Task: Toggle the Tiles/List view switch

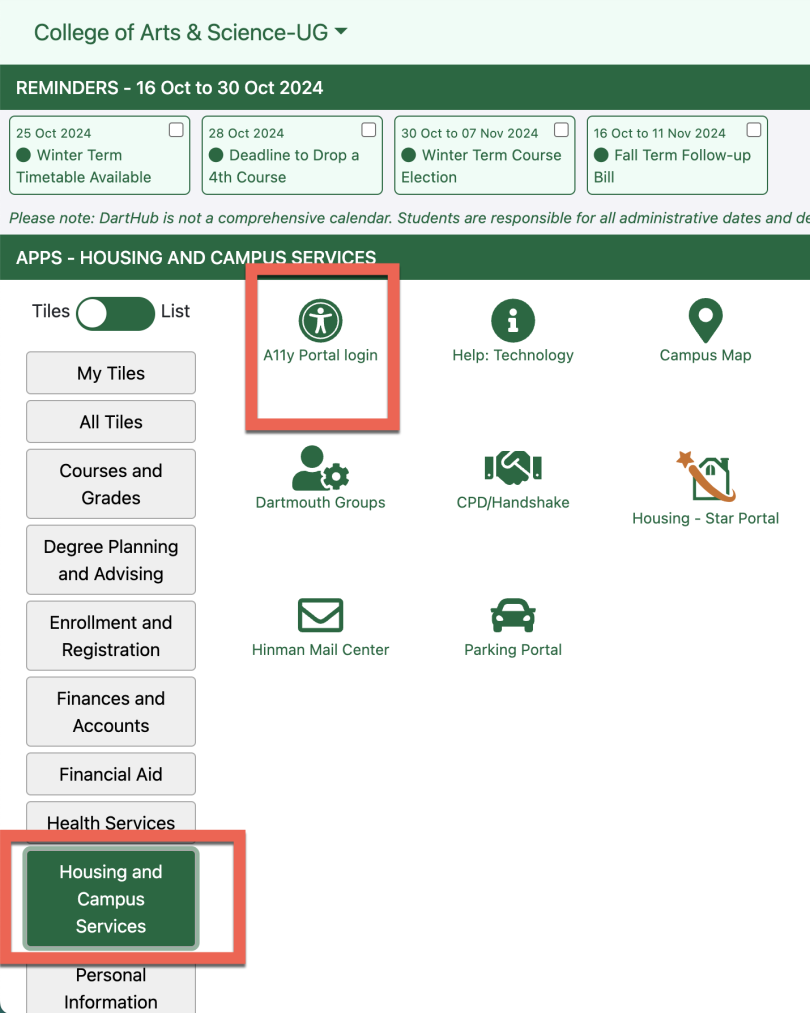Action: [116, 314]
